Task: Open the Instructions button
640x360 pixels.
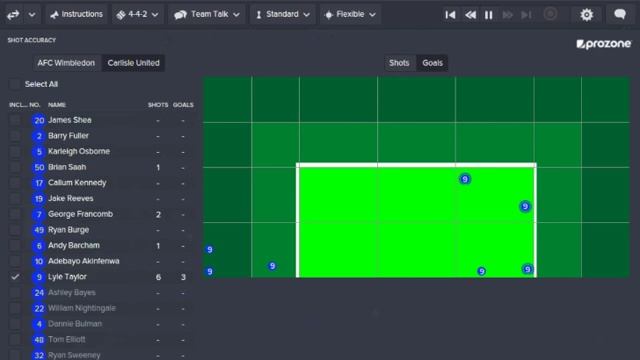Action: click(x=76, y=14)
